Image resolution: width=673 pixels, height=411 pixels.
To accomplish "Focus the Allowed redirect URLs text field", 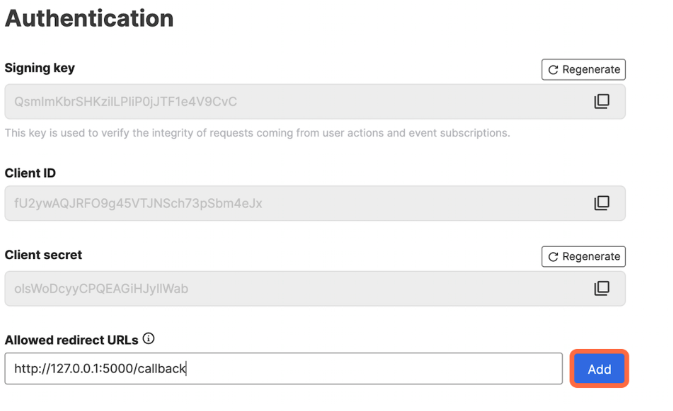I will [284, 369].
